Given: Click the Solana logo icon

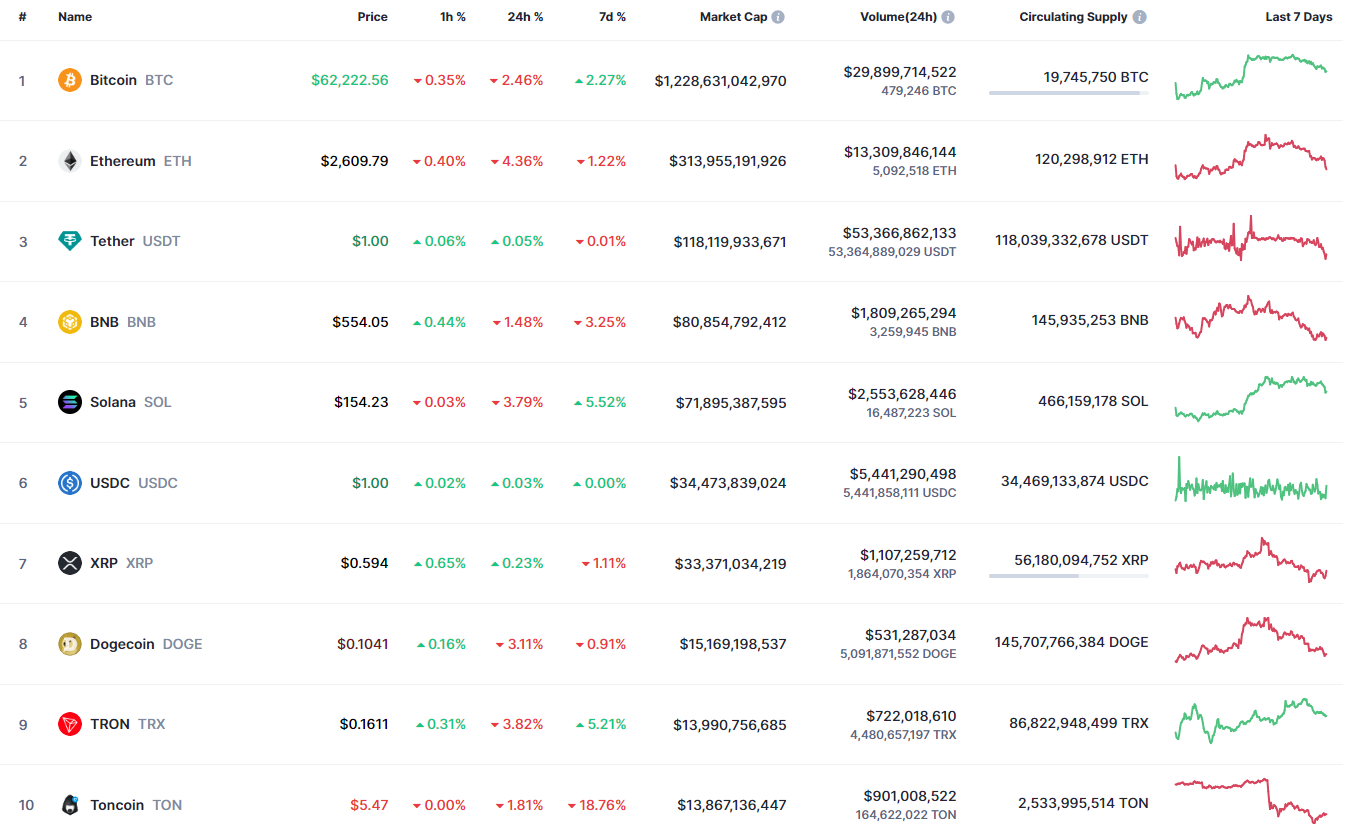Looking at the screenshot, I should pyautogui.click(x=69, y=402).
